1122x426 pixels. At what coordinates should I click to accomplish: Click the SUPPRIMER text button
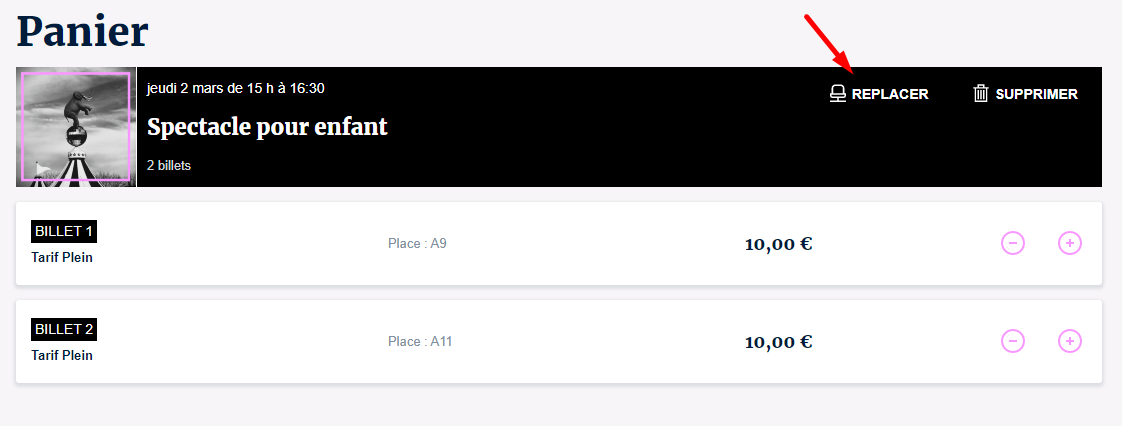pos(1036,94)
